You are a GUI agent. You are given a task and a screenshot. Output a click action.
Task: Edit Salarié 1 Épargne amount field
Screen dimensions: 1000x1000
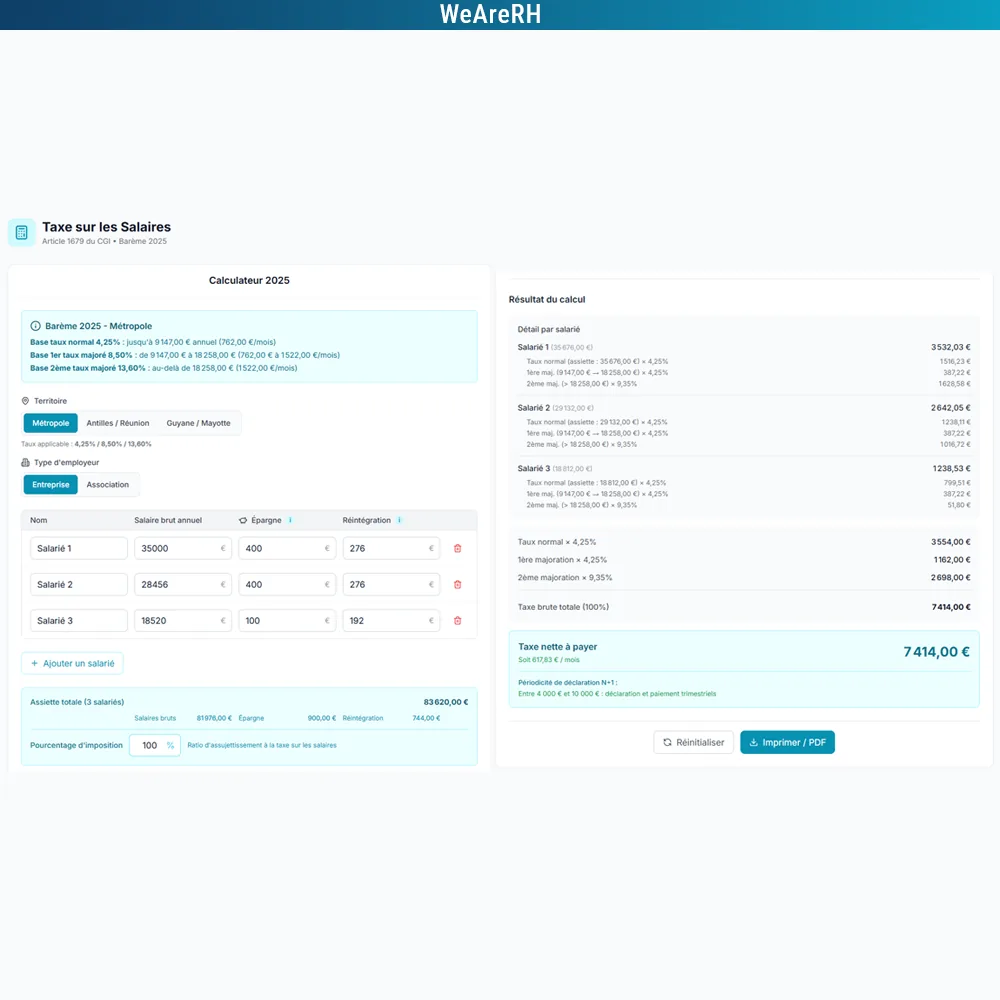point(287,548)
